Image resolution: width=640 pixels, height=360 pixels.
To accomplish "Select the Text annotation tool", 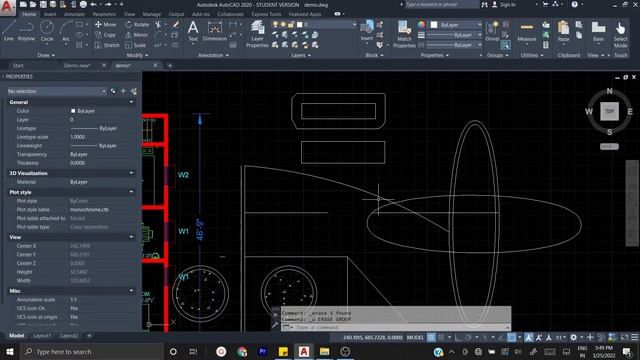I will 193,31.
